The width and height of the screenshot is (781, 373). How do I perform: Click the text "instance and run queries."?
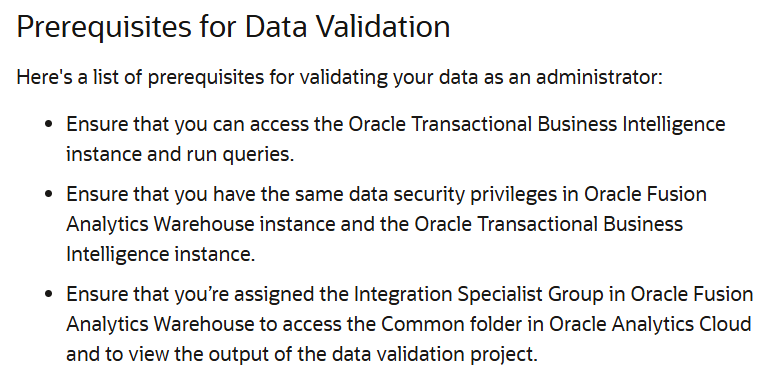click(x=180, y=154)
